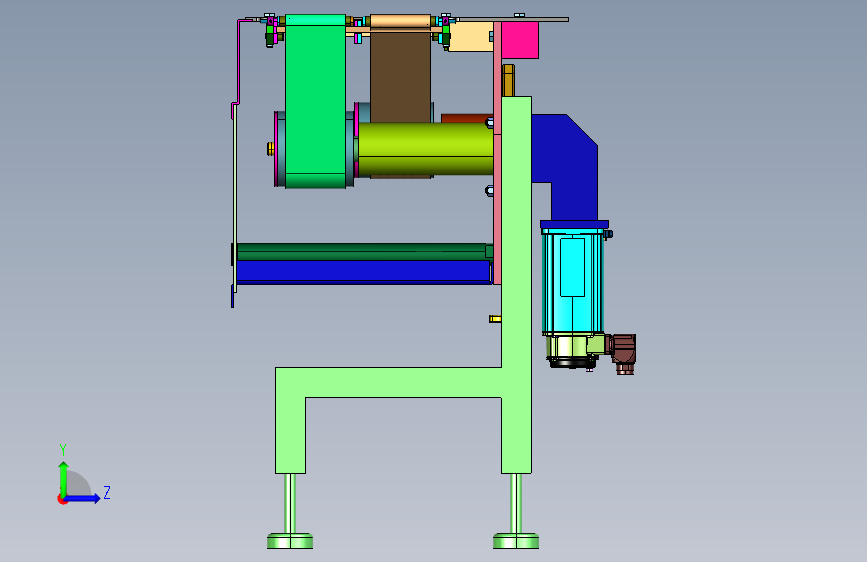Pick the brown angled motor connector
The width and height of the screenshot is (867, 562).
click(x=624, y=353)
